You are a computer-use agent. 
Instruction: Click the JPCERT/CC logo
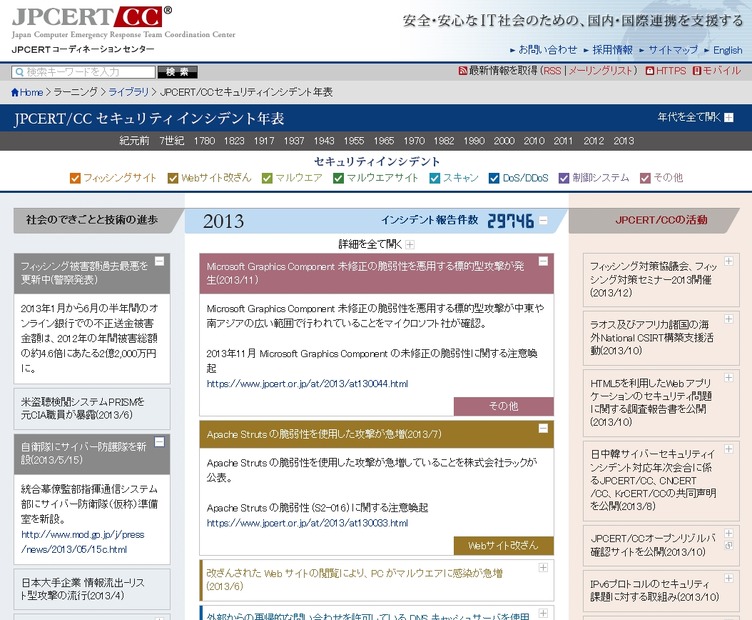(92, 17)
